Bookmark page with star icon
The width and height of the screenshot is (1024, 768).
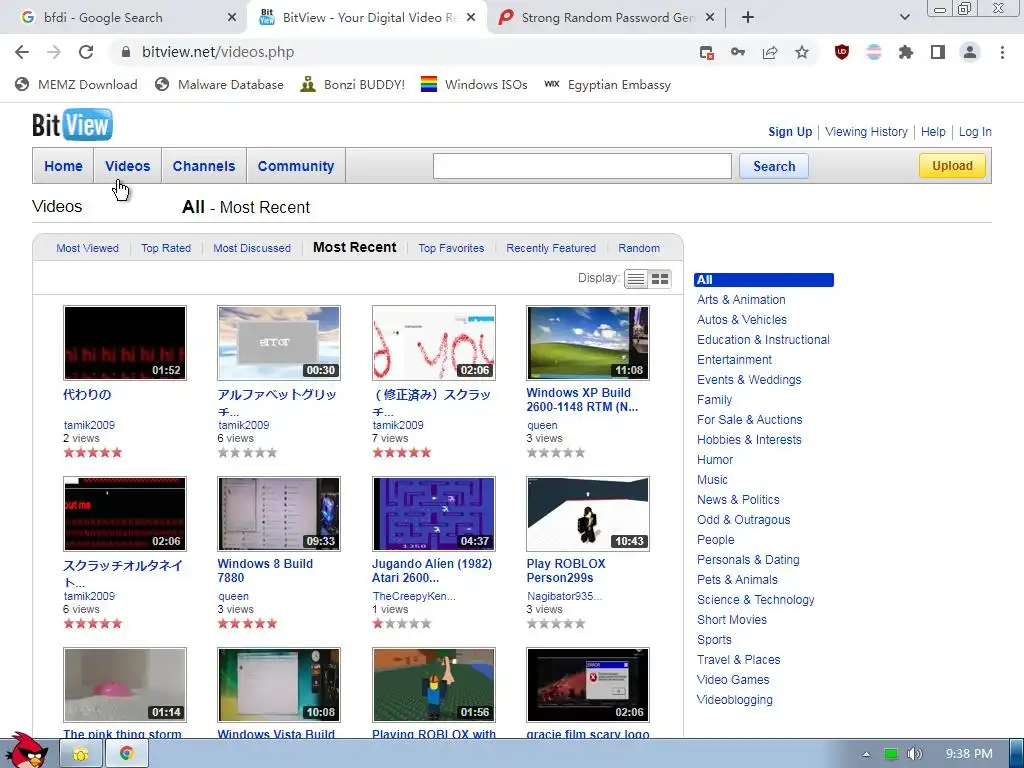(x=802, y=52)
